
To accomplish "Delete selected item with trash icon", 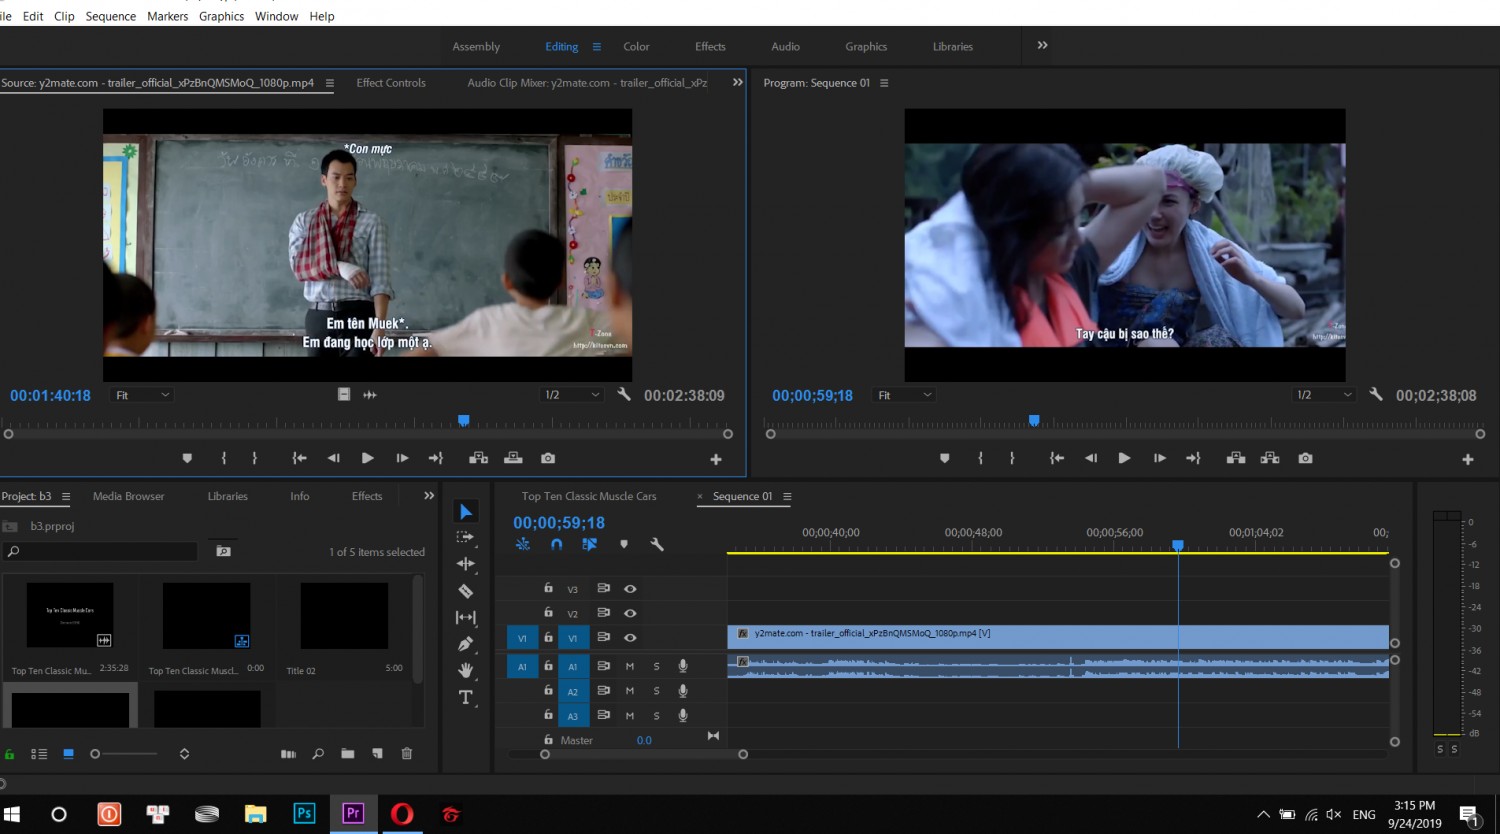I will [406, 754].
